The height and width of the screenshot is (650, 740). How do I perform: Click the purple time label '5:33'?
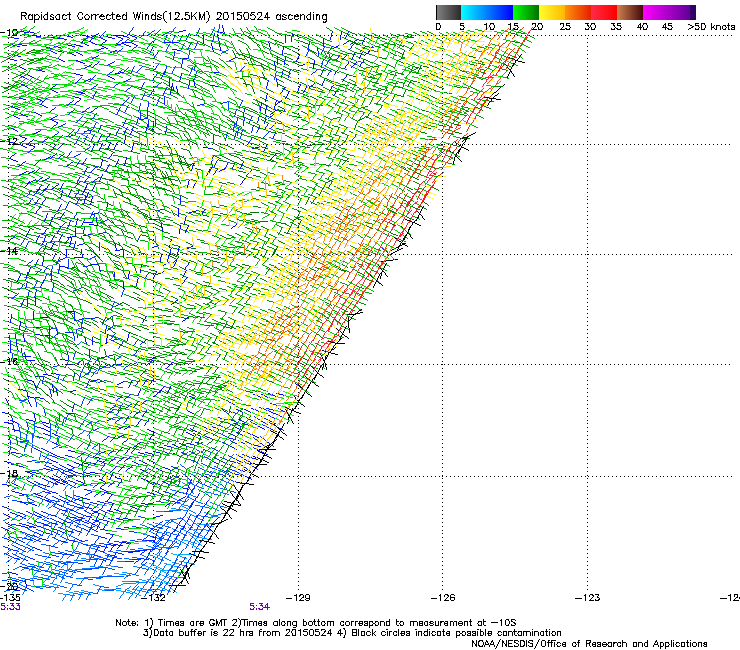[x=10, y=607]
